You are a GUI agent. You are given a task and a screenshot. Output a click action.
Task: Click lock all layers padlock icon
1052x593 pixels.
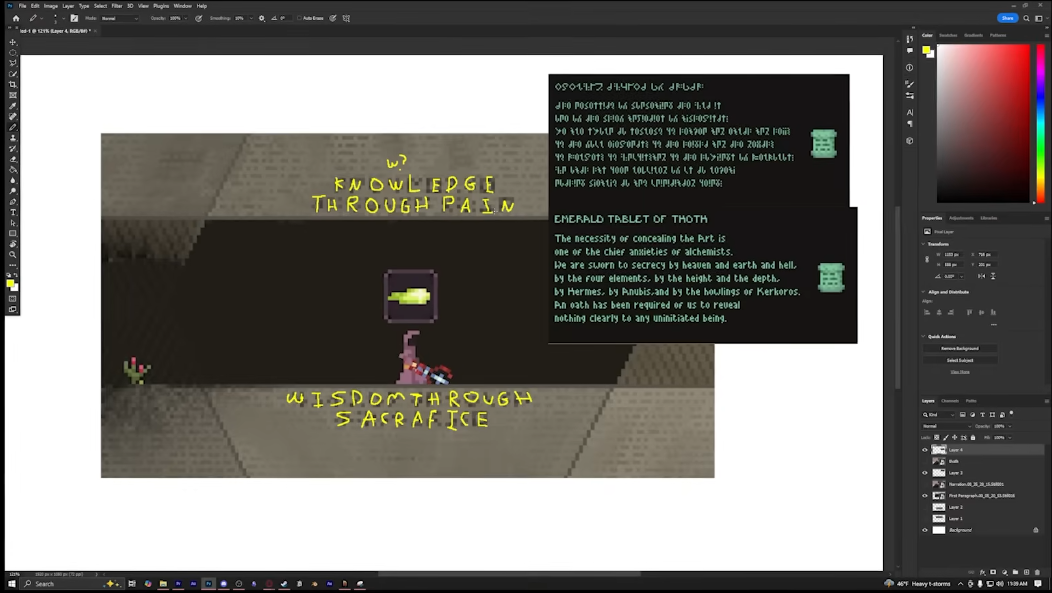(973, 437)
